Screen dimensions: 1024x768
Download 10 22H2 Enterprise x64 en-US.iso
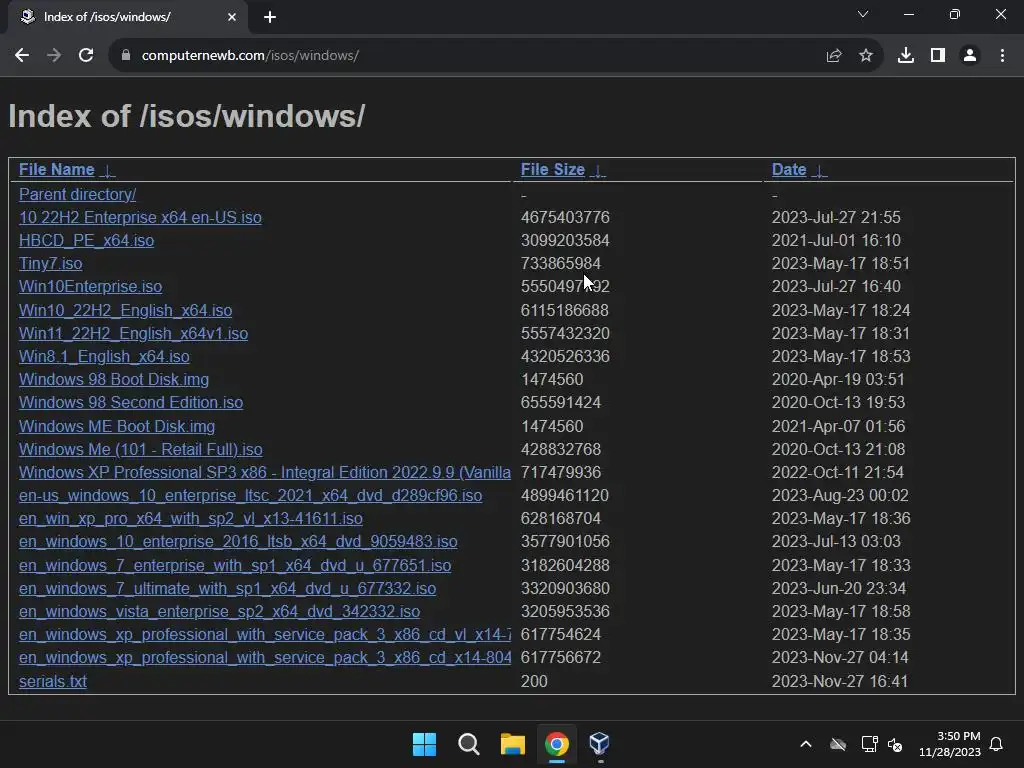(140, 217)
